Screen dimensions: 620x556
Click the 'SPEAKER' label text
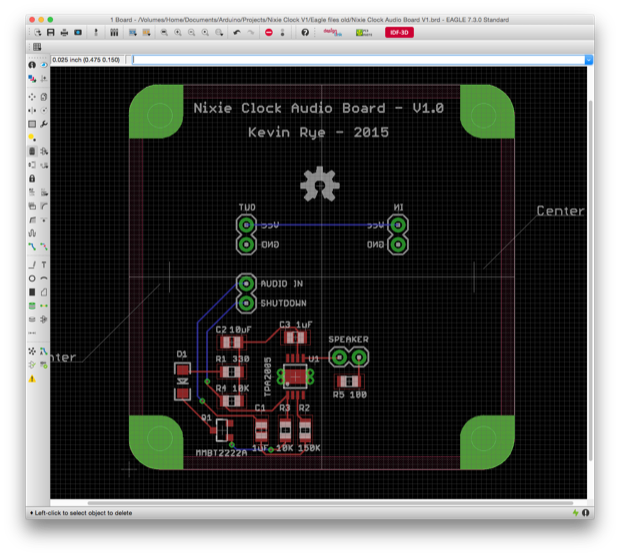pyautogui.click(x=348, y=339)
